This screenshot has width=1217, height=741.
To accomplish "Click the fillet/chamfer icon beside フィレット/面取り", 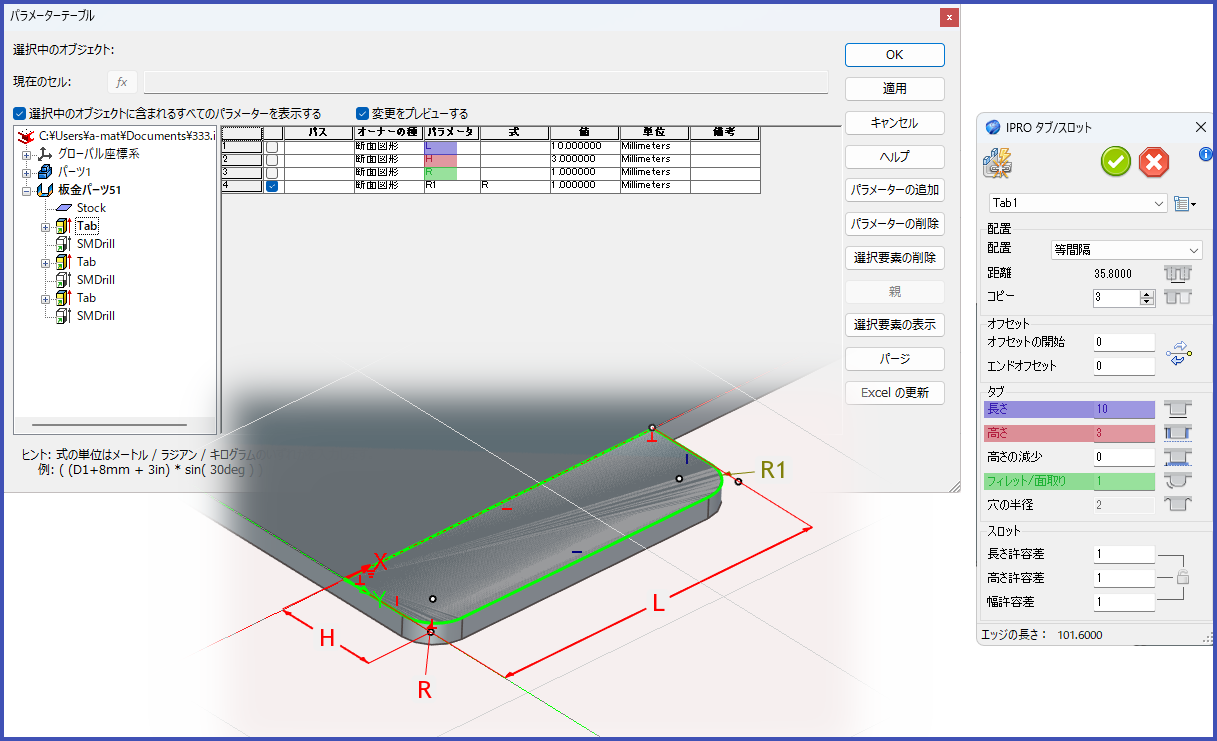I will click(x=1179, y=481).
